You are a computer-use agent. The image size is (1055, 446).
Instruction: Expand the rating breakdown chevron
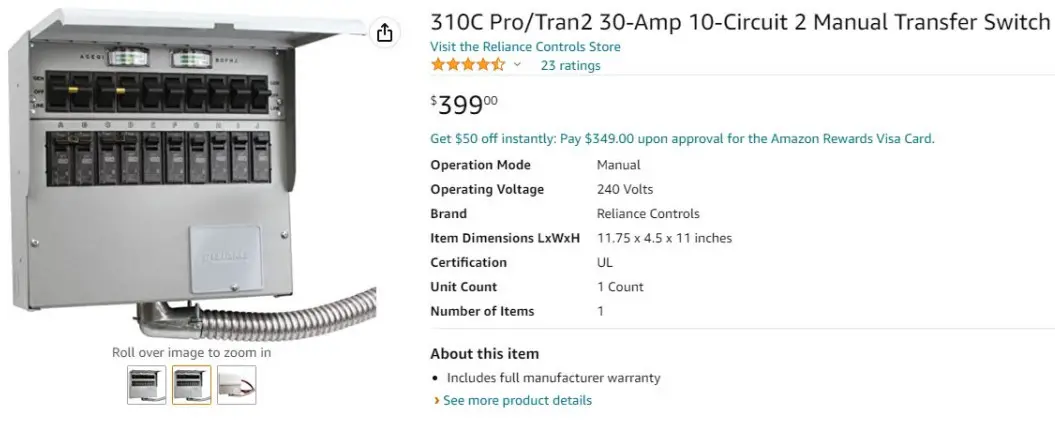tap(518, 65)
